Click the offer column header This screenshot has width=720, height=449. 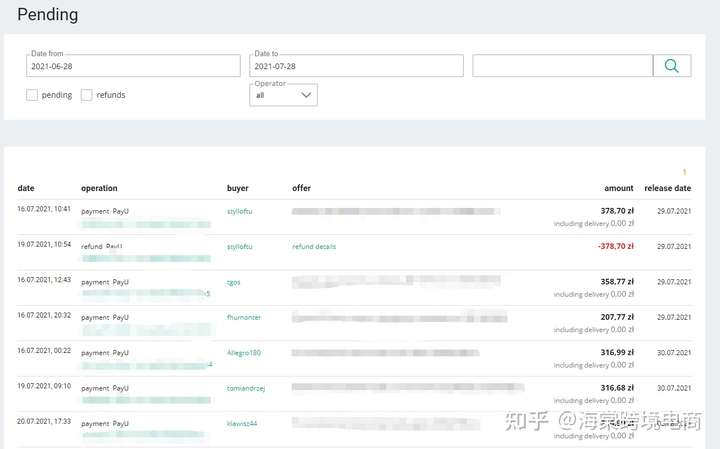click(x=301, y=188)
